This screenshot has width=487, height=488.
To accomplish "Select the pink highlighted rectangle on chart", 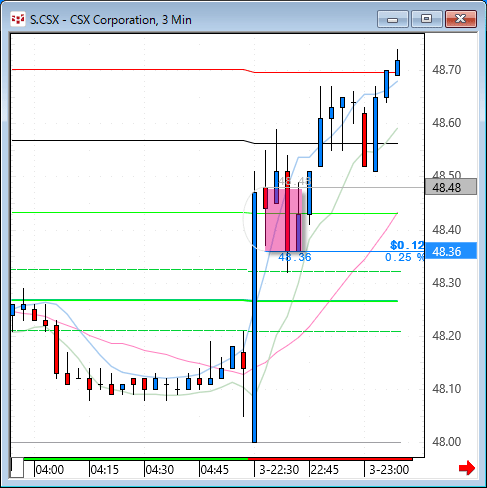I will [x=283, y=220].
